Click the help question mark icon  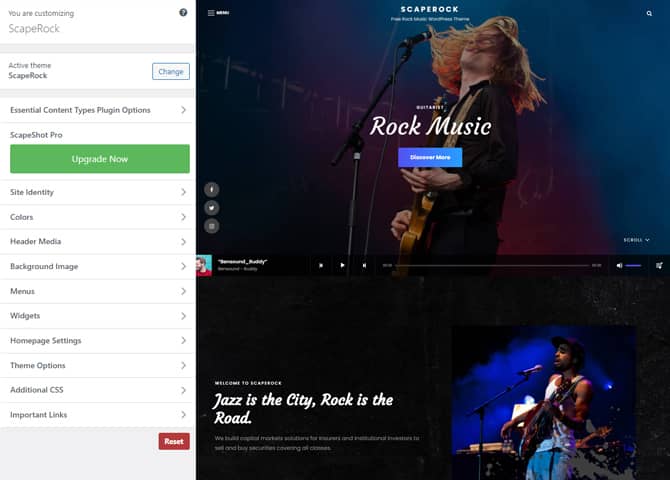point(183,13)
